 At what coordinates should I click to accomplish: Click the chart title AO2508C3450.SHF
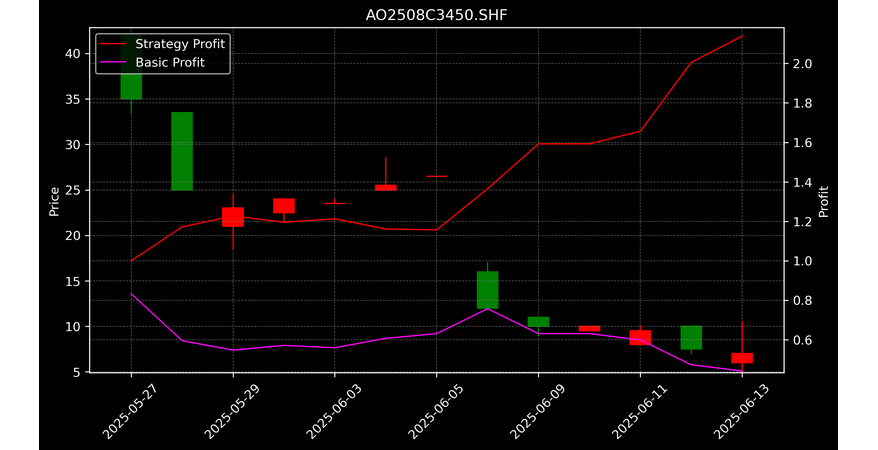(436, 15)
